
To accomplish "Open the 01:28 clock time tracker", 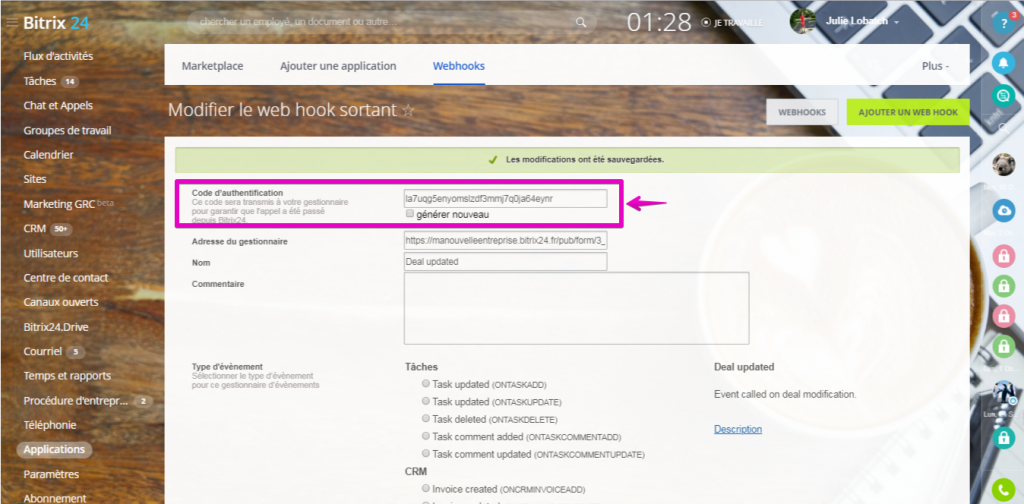I will 658,22.
